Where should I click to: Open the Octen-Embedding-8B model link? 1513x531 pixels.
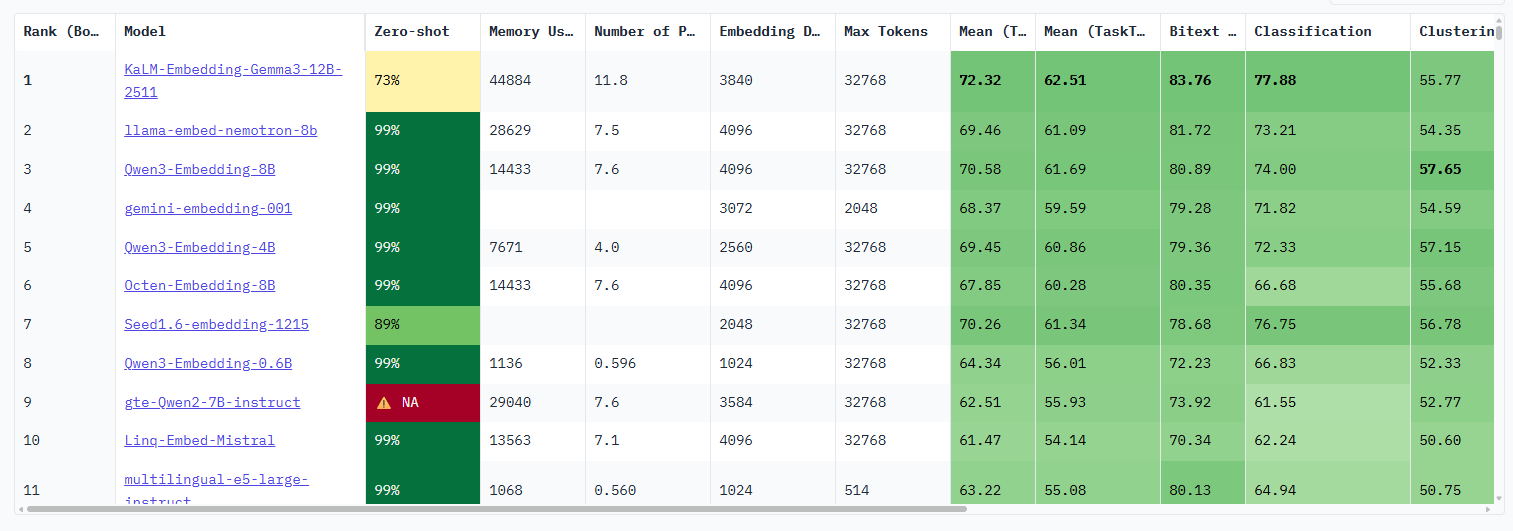[200, 285]
